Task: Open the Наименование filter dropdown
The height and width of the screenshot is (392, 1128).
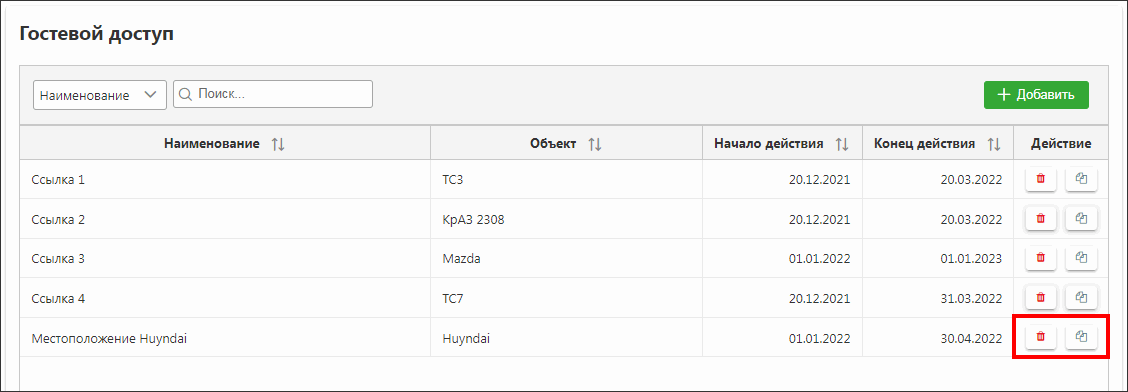Action: (x=100, y=95)
